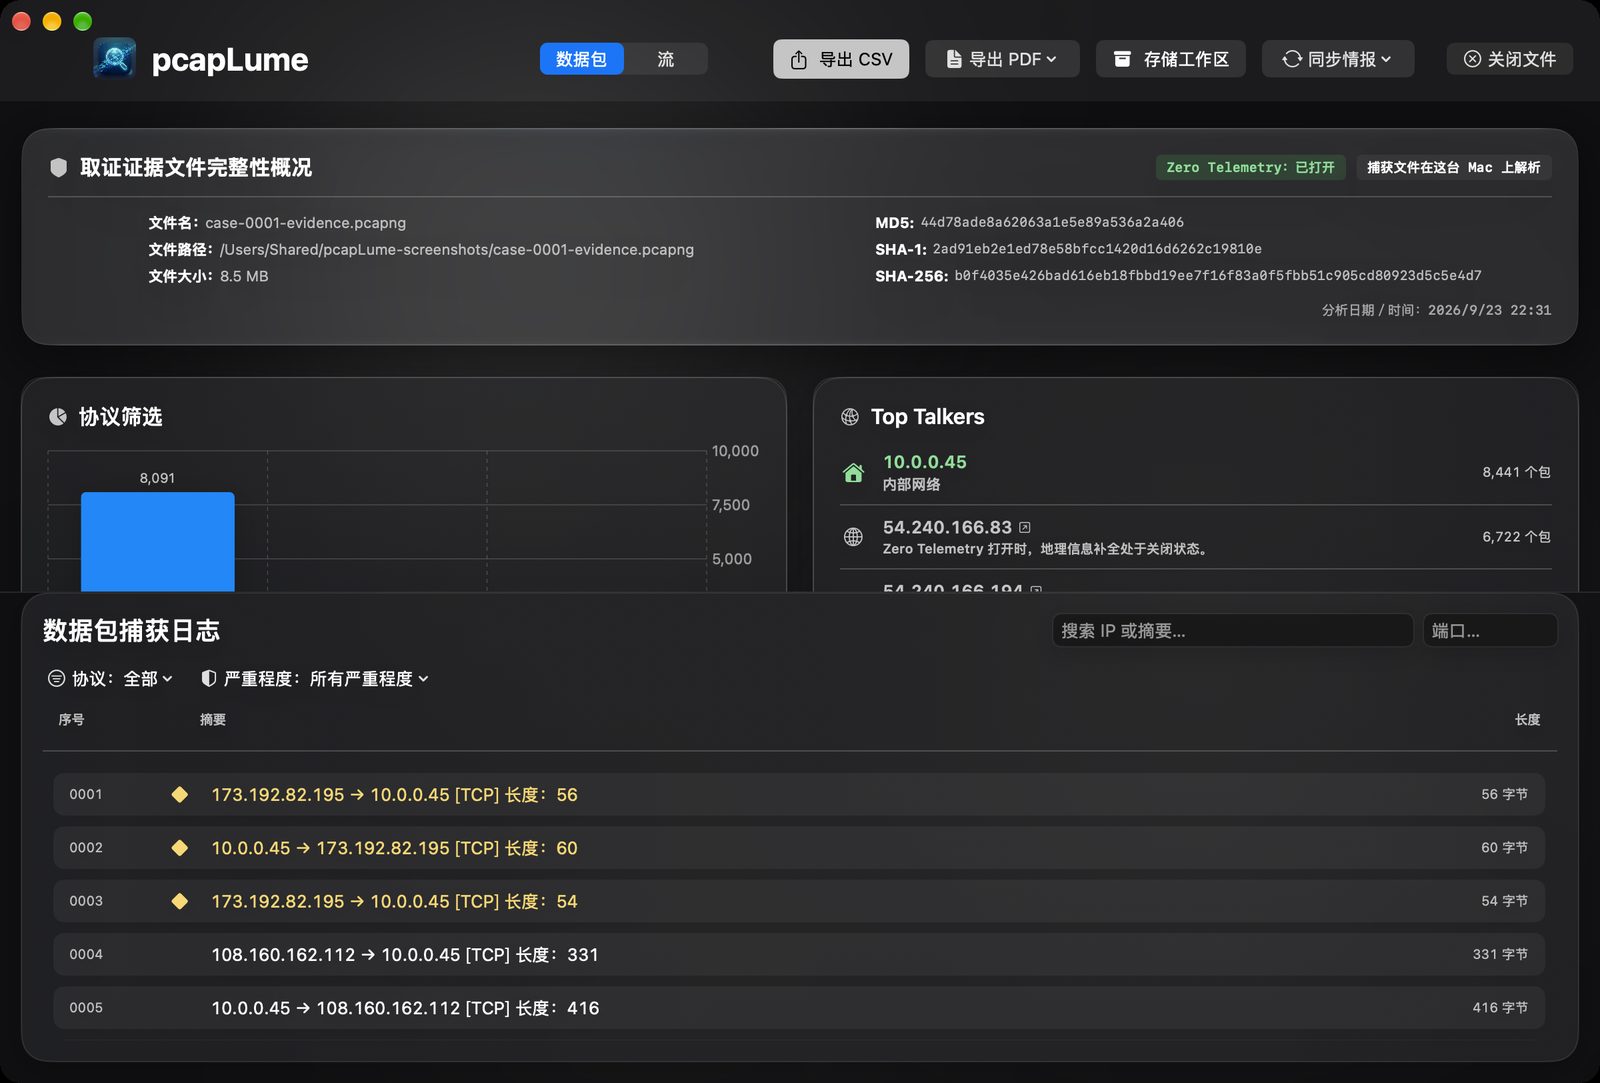Click the green home icon for 10.0.0.45

coord(853,473)
